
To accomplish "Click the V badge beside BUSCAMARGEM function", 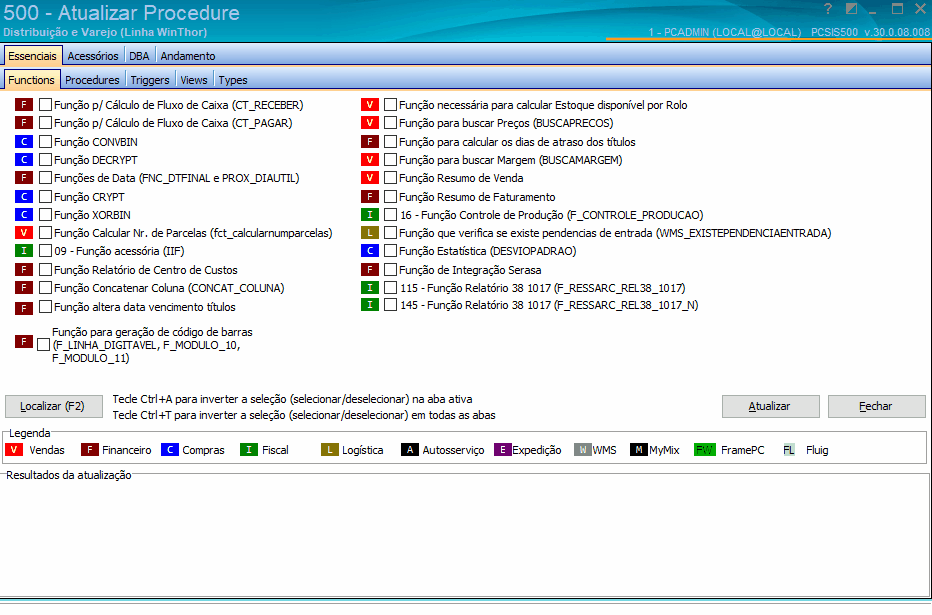I will click(x=370, y=160).
